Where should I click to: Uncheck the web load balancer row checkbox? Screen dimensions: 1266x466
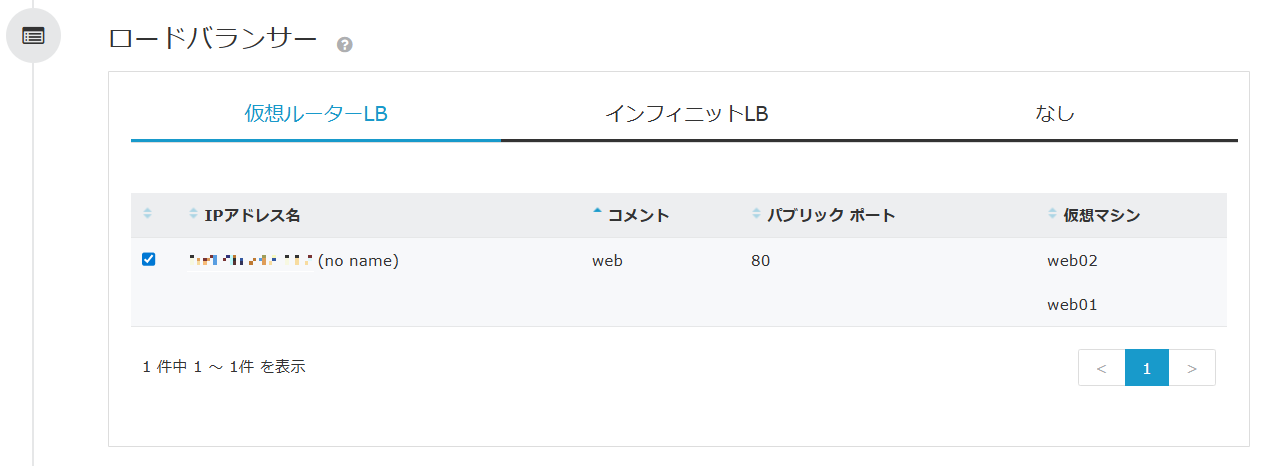[149, 260]
